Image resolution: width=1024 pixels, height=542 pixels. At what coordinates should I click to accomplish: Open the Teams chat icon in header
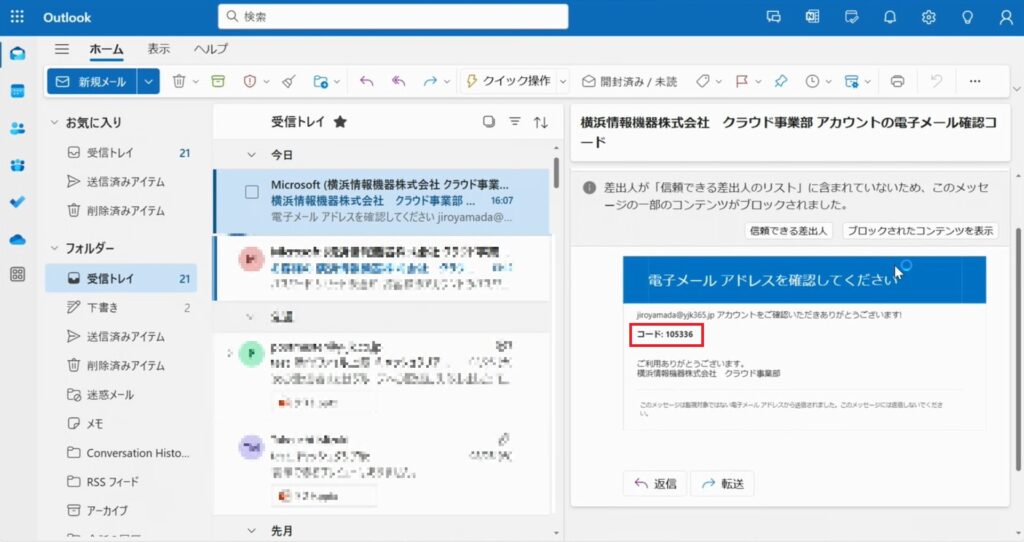coord(773,17)
